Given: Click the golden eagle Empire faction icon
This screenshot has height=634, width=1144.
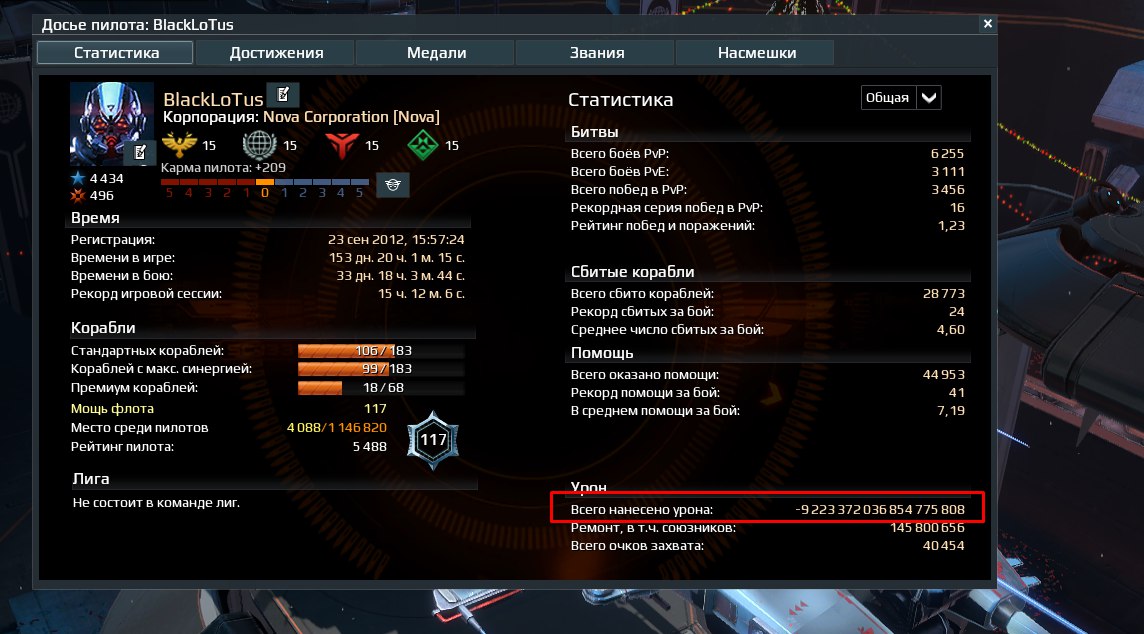Looking at the screenshot, I should [179, 145].
